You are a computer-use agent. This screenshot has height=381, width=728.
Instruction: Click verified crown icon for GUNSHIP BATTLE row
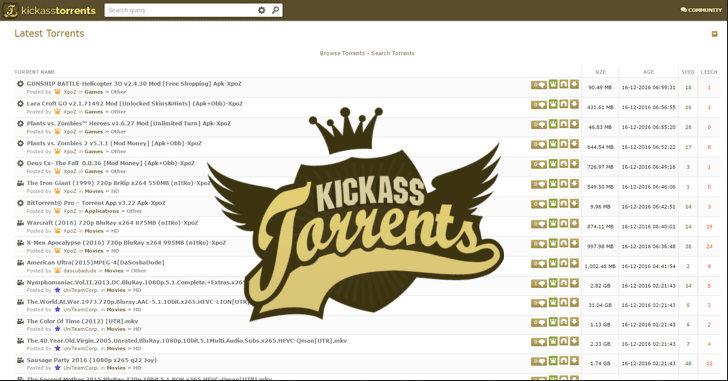point(553,84)
